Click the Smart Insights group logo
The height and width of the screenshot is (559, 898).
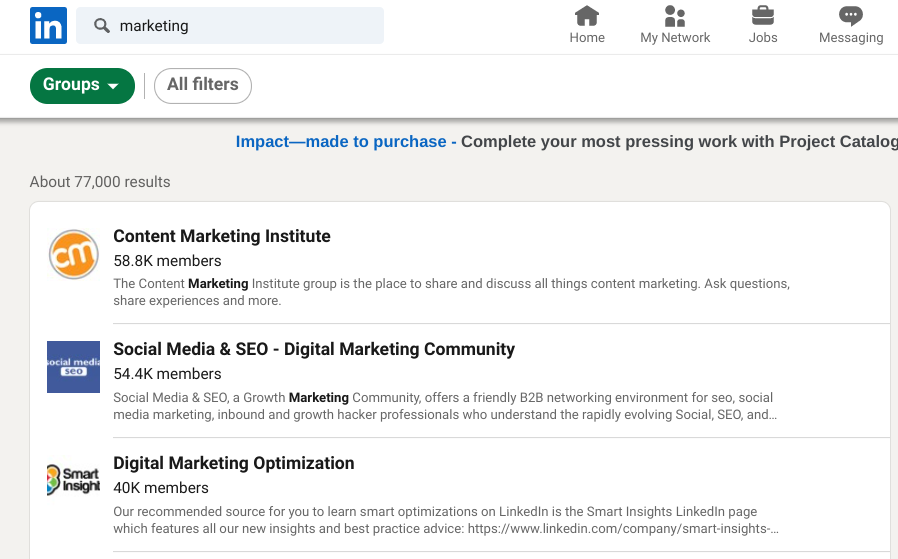click(73, 480)
